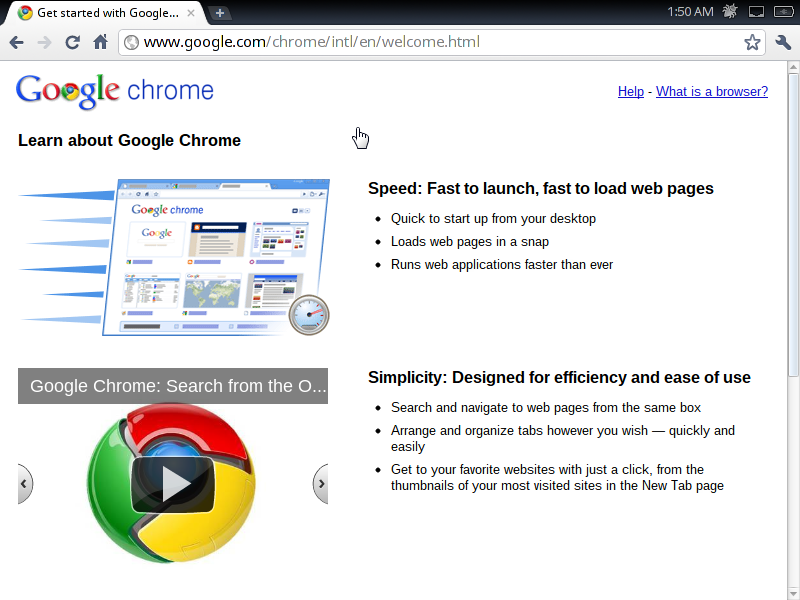The width and height of the screenshot is (800, 600).
Task: Open the Help link
Action: (x=631, y=91)
